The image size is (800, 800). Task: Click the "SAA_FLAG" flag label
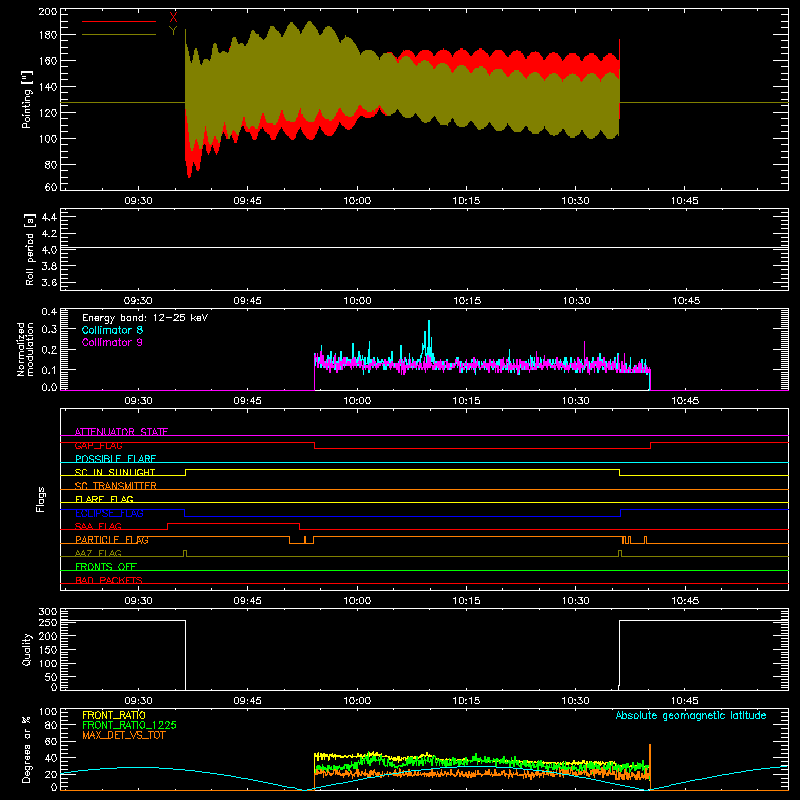point(98,526)
